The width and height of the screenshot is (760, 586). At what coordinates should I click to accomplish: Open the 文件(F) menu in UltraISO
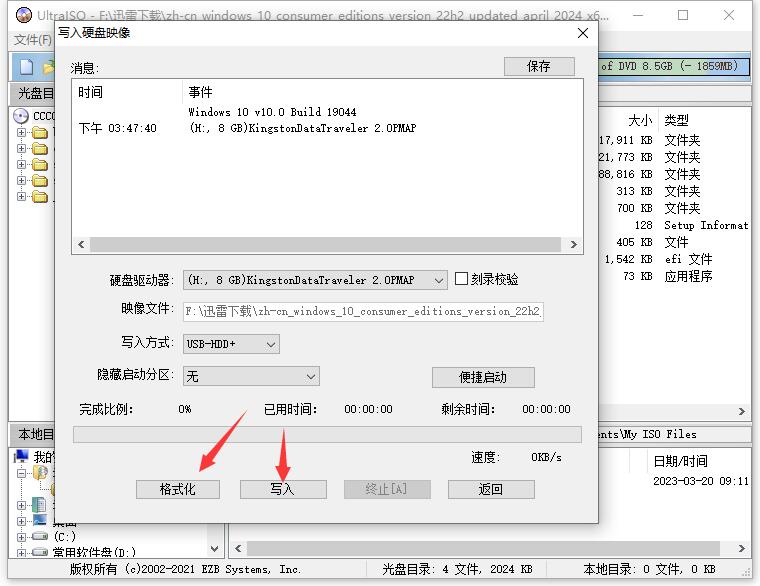(32, 40)
